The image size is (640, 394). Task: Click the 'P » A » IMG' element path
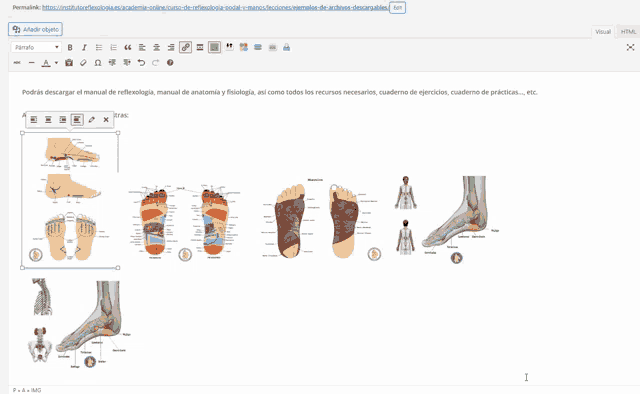(x=27, y=390)
